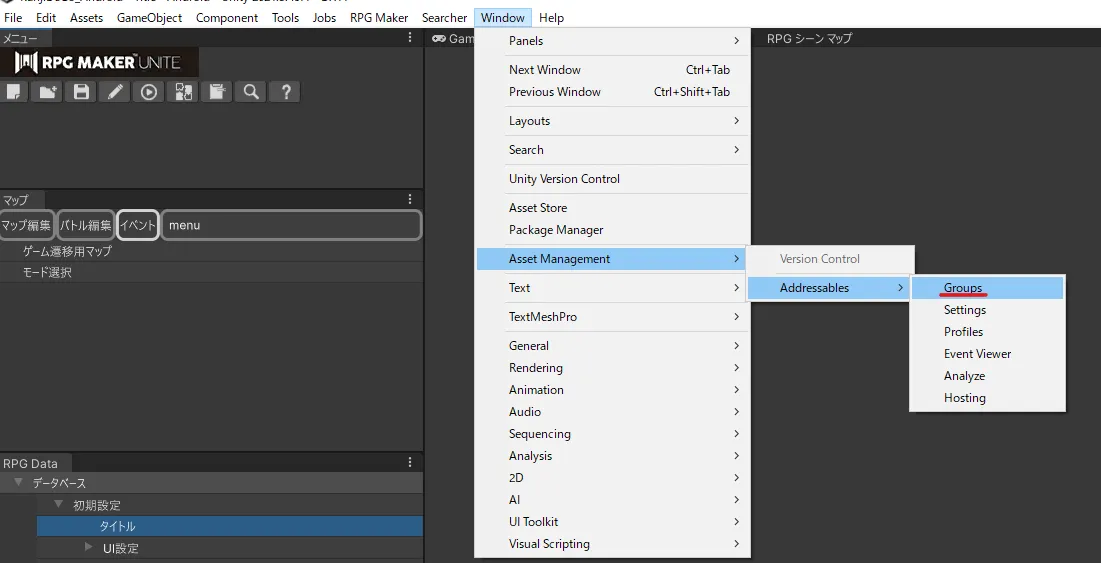The image size is (1101, 563).
Task: Expand the Audio submenu
Action: point(612,412)
